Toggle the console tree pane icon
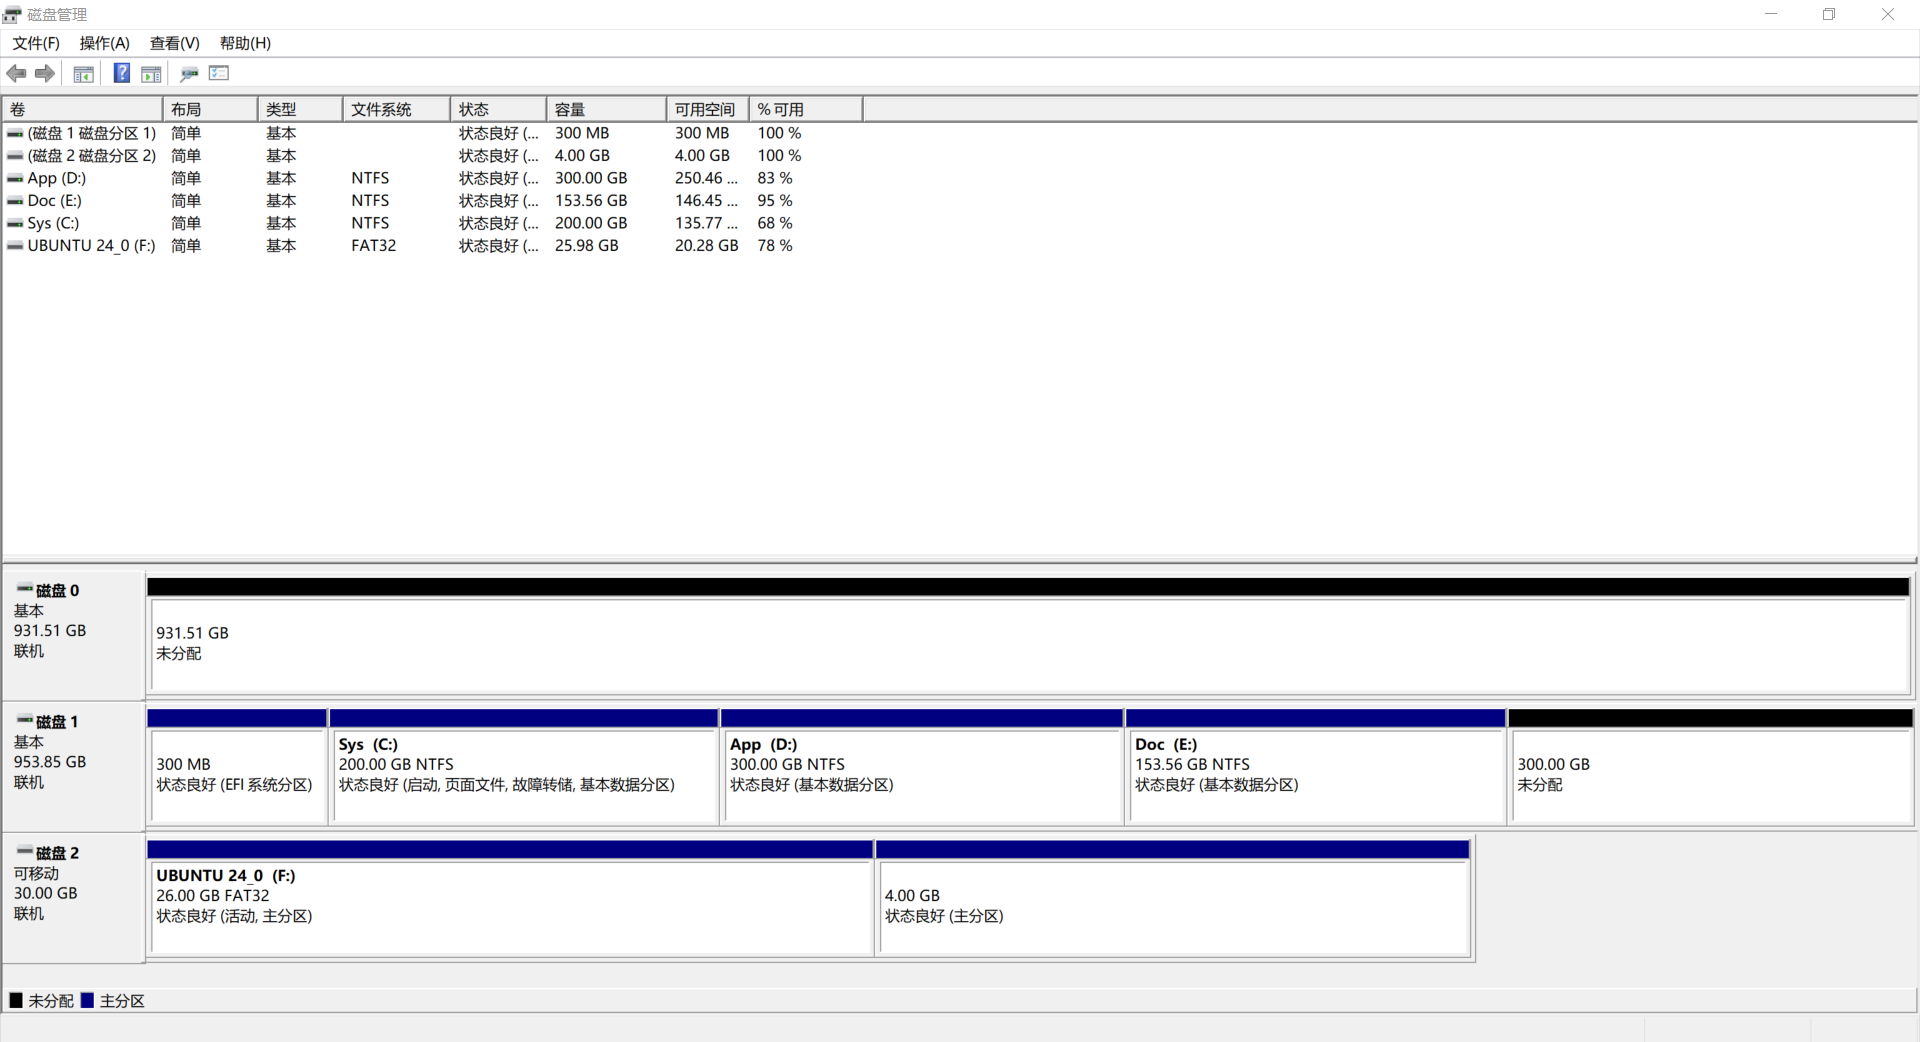The height and width of the screenshot is (1042, 1920). pyautogui.click(x=84, y=73)
